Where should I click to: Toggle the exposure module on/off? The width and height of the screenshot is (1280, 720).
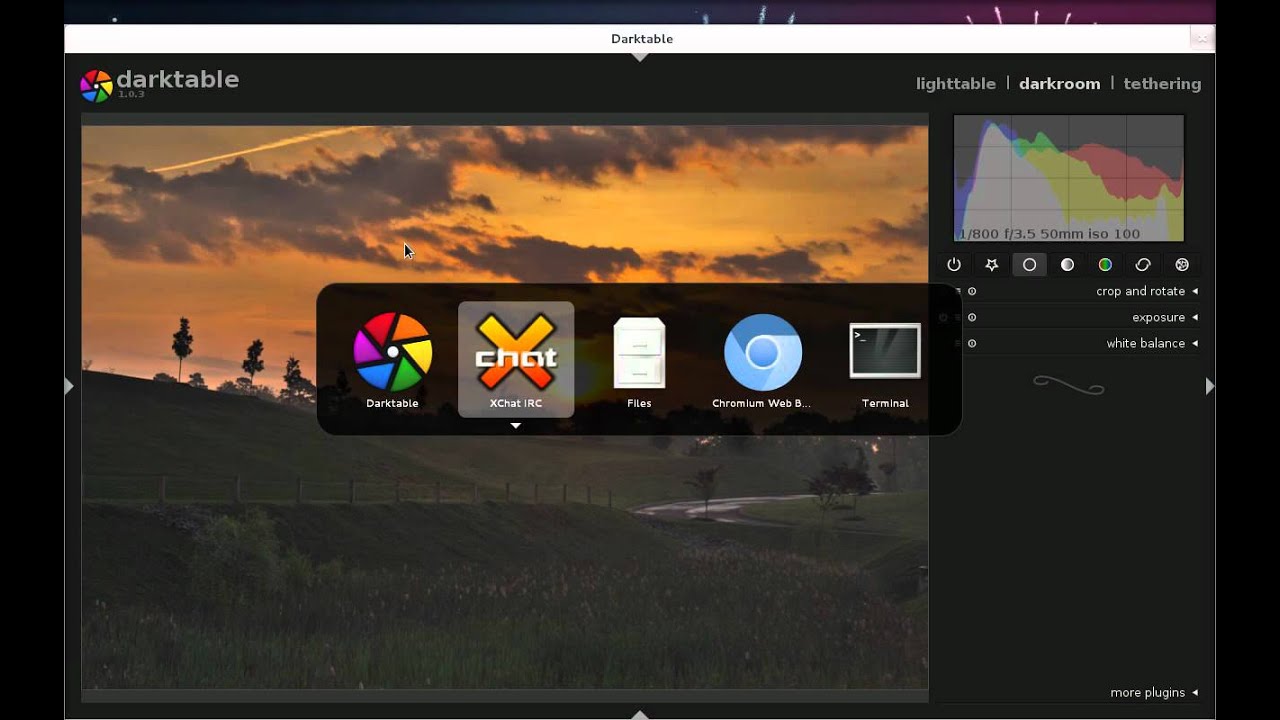(x=972, y=318)
